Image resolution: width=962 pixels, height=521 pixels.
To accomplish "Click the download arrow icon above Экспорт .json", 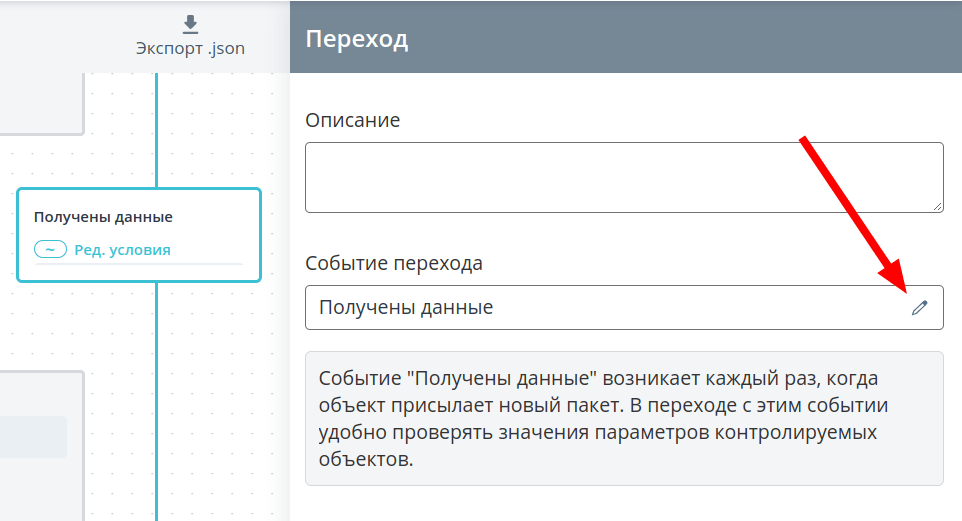I will pyautogui.click(x=190, y=24).
